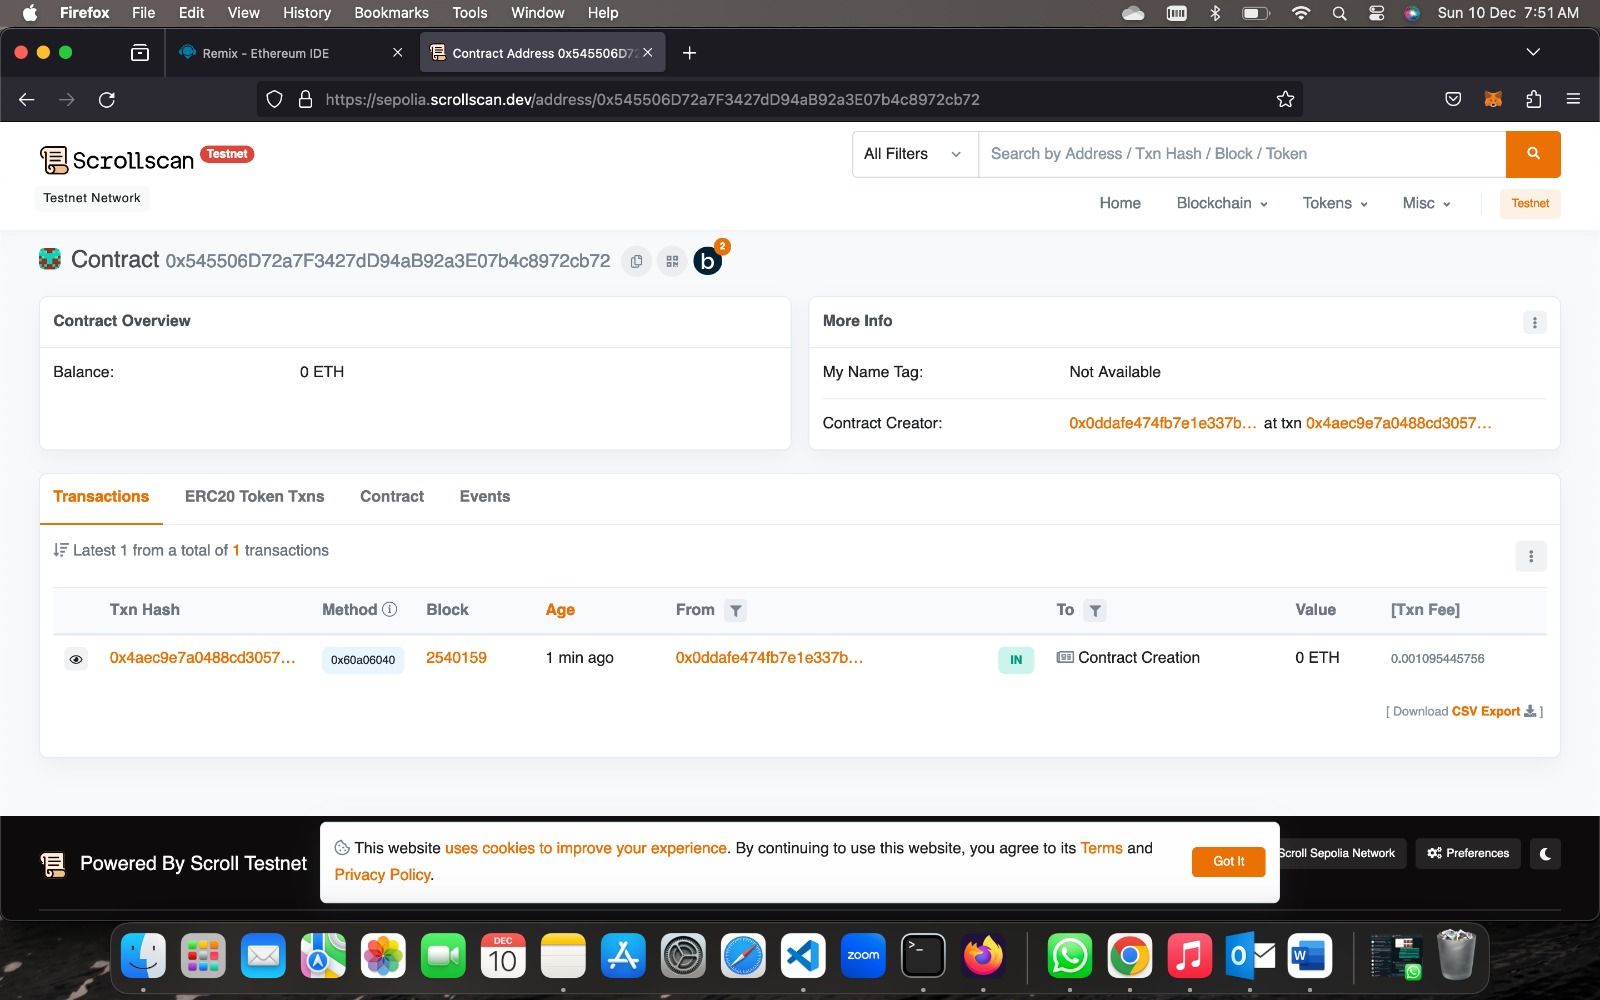
Task: Save page to Pocket
Action: click(x=1453, y=99)
